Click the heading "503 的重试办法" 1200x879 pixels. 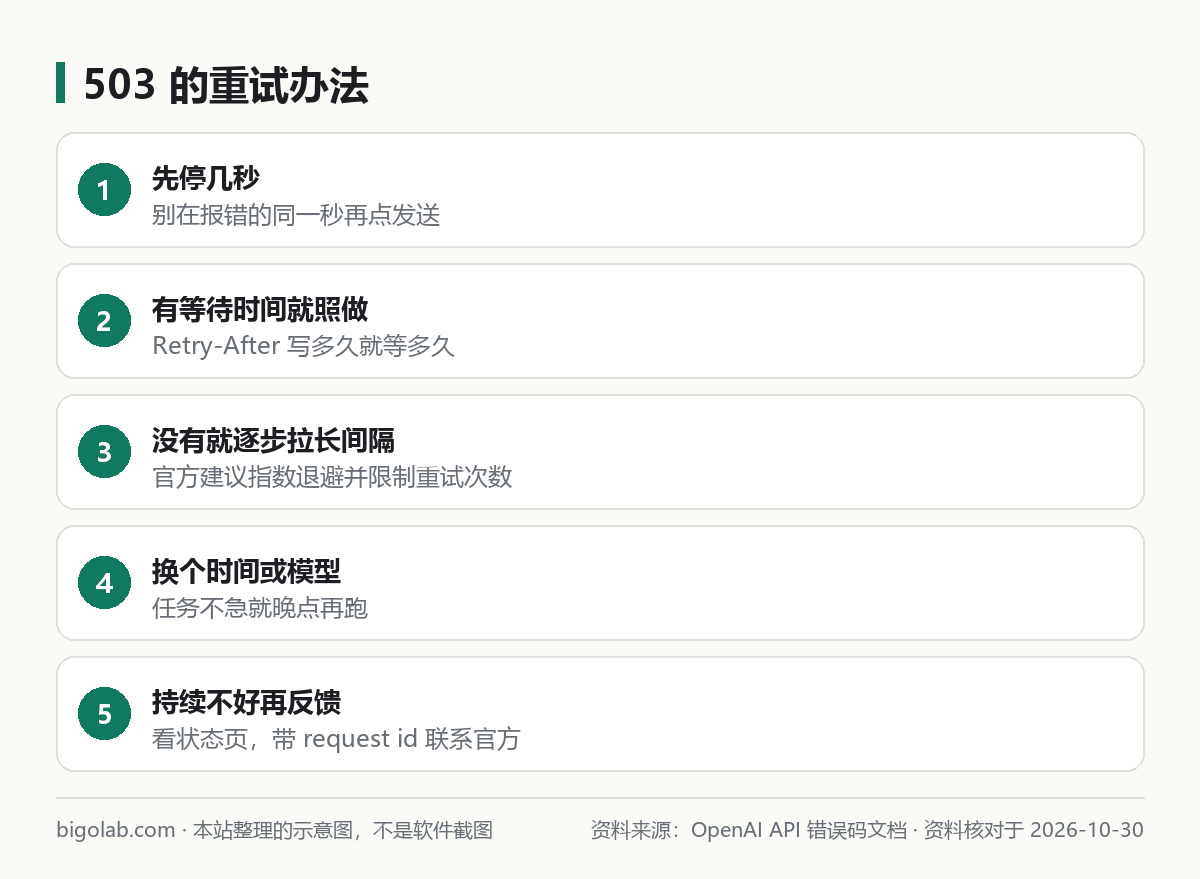pos(226,86)
